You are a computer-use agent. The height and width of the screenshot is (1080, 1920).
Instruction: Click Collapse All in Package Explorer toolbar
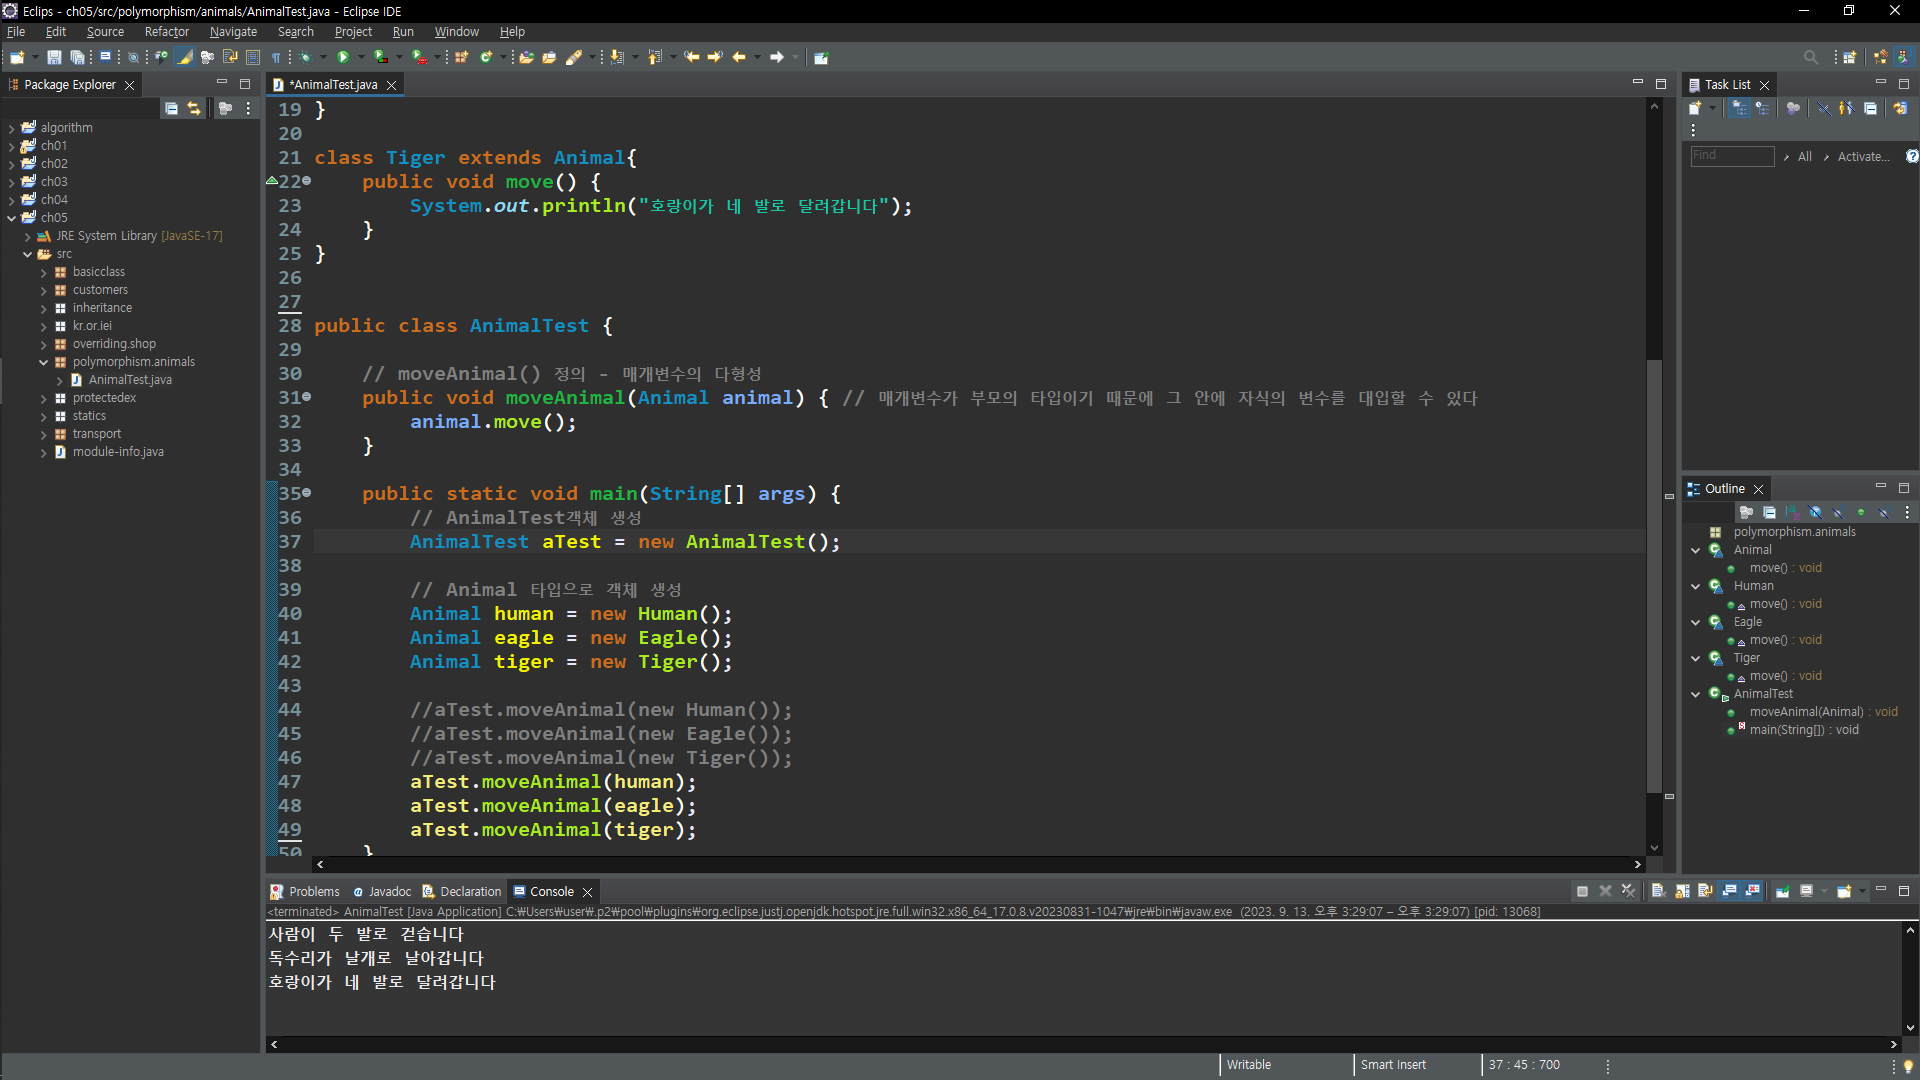click(172, 109)
